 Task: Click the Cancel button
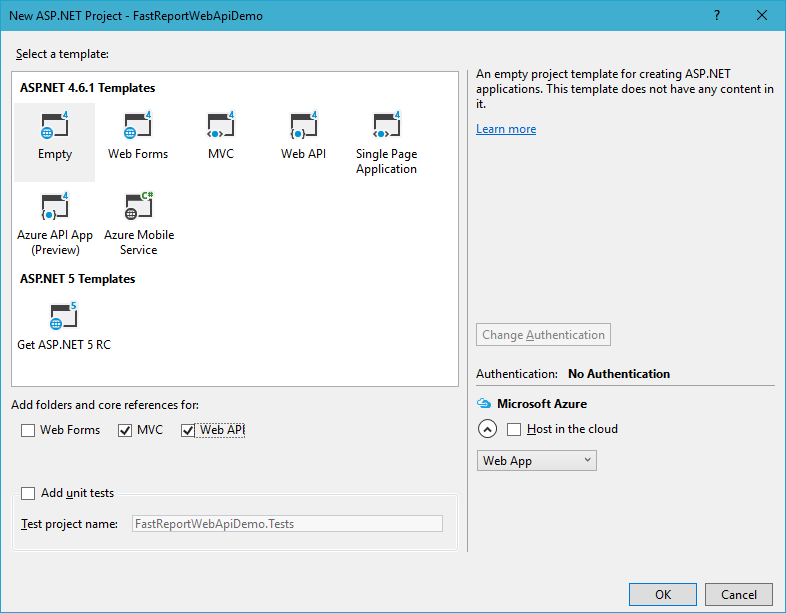[738, 594]
